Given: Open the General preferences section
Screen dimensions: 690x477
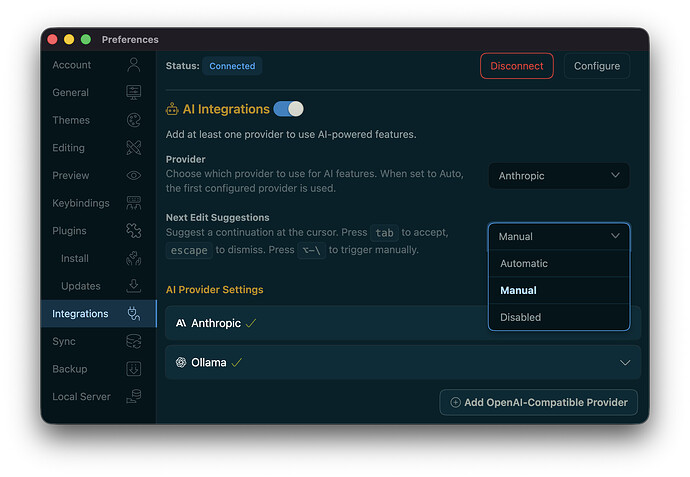Looking at the screenshot, I should tap(98, 93).
